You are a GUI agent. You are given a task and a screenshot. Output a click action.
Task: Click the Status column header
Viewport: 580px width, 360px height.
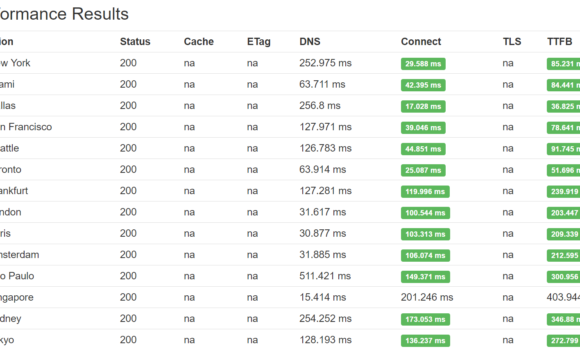click(135, 41)
